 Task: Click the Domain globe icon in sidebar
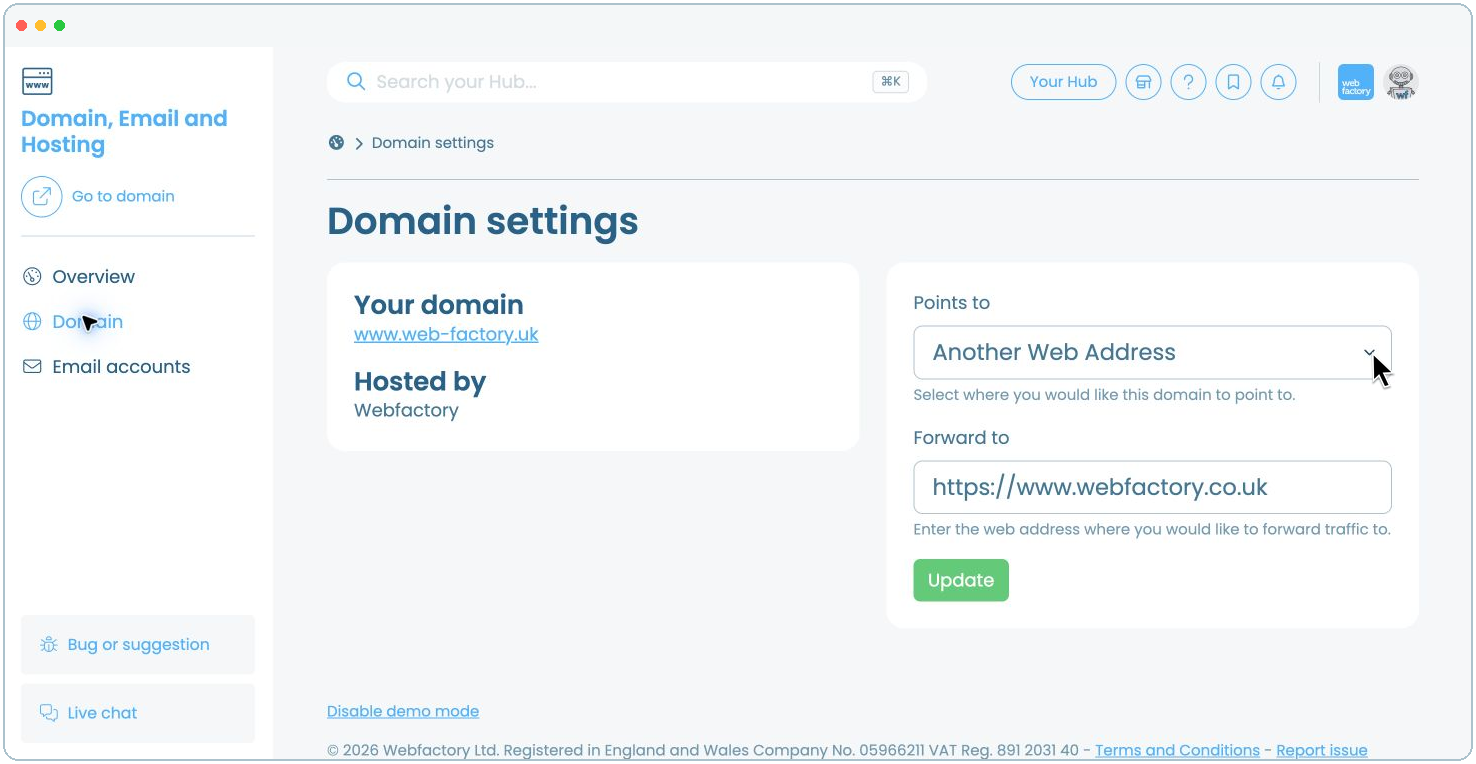(32, 322)
